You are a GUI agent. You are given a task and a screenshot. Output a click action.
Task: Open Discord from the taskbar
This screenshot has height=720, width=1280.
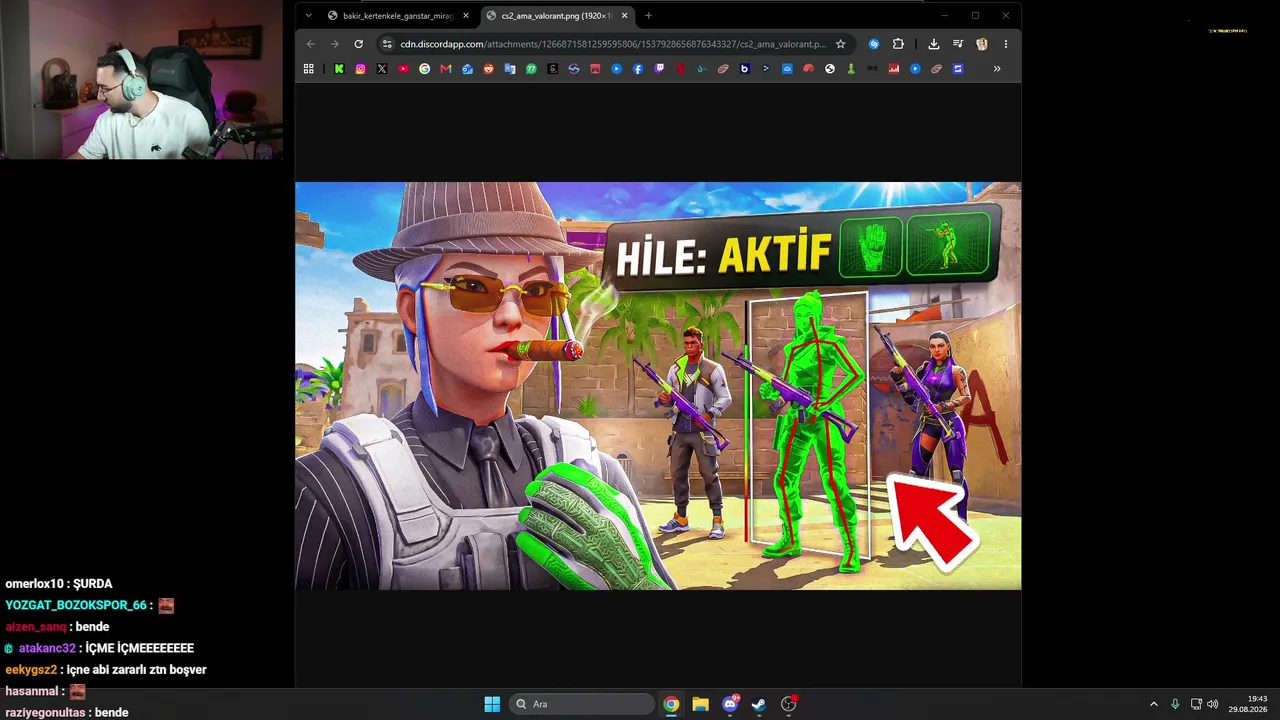[x=730, y=704]
